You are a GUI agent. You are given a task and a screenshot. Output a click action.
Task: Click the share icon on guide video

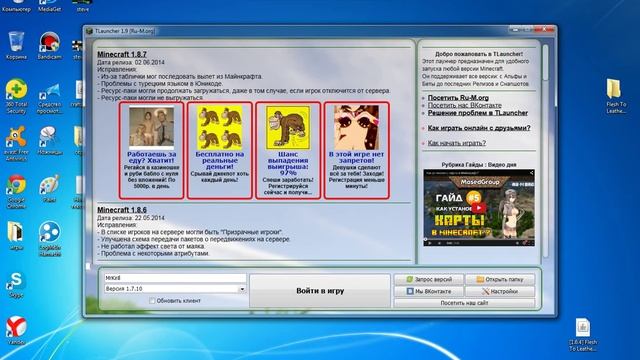(531, 173)
